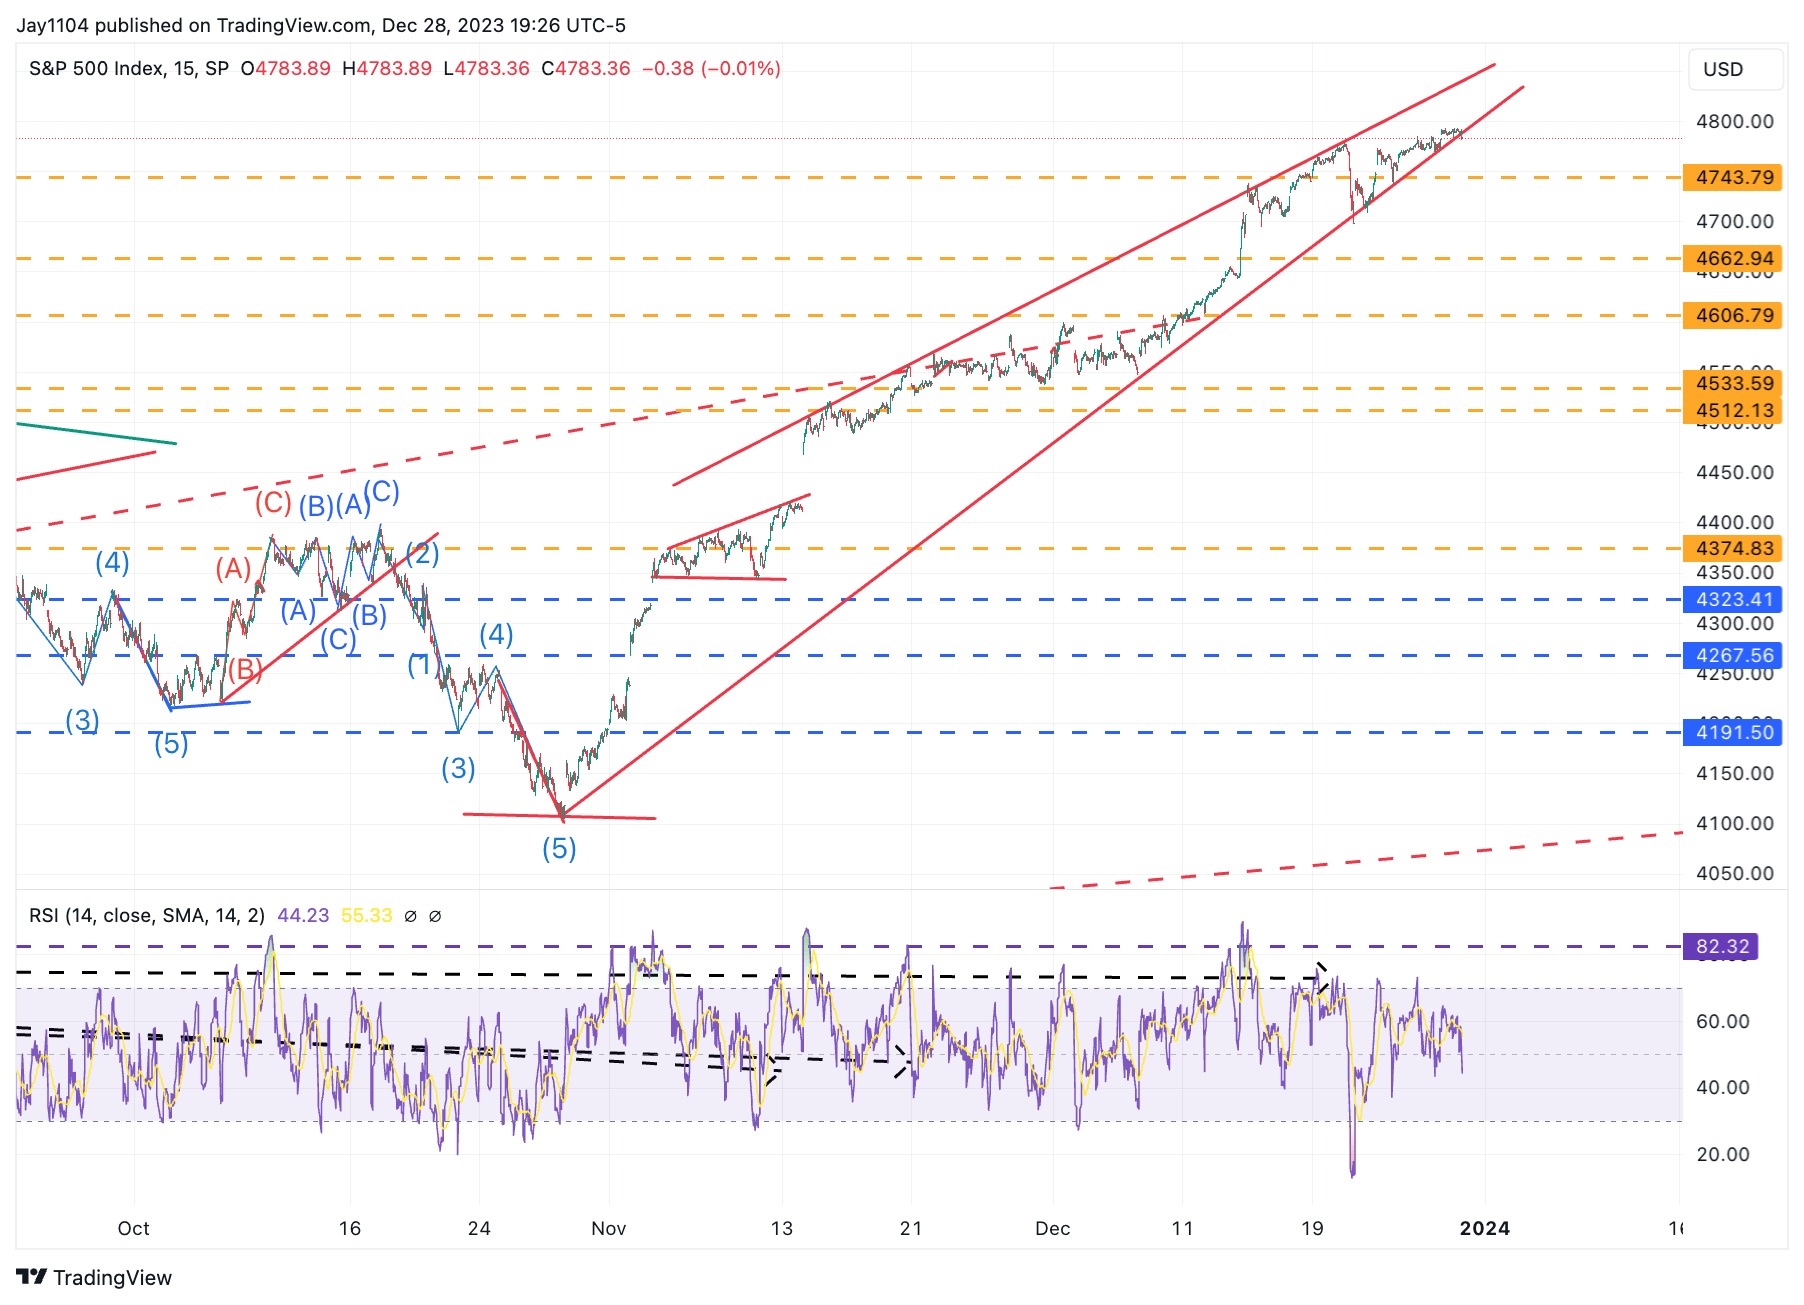The image size is (1804, 1305).
Task: Click the 60.00 RSI axis tick
Action: [x=1723, y=1021]
